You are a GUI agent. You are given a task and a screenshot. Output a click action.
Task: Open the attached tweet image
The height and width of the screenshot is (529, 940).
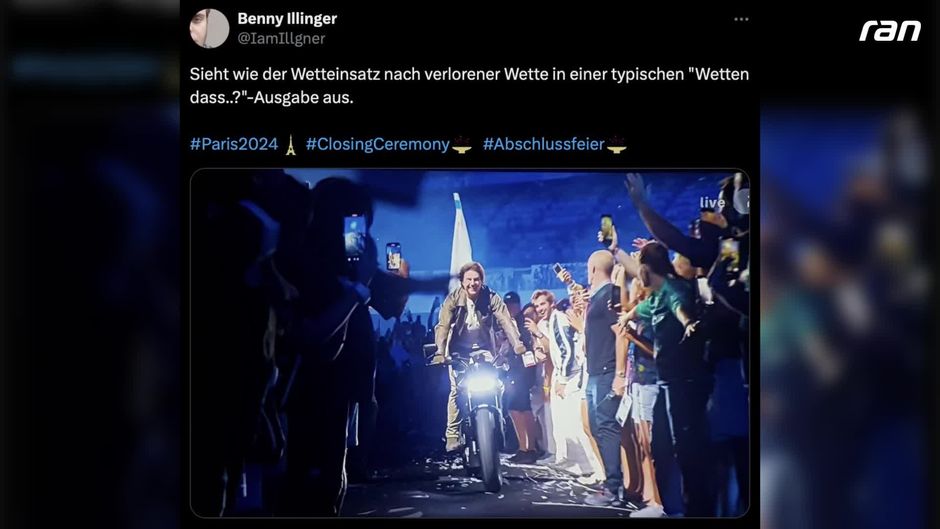click(469, 343)
